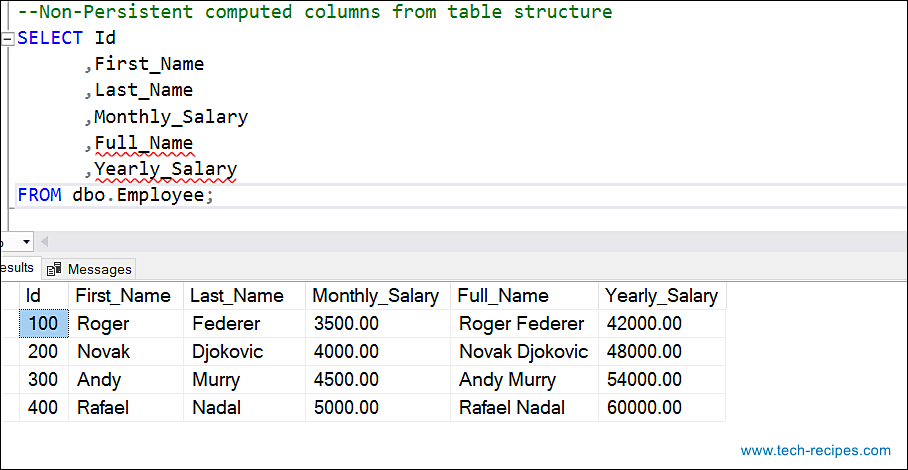Screen dimensions: 908x470
Task: Switch to the Messages tab
Action: [90, 269]
